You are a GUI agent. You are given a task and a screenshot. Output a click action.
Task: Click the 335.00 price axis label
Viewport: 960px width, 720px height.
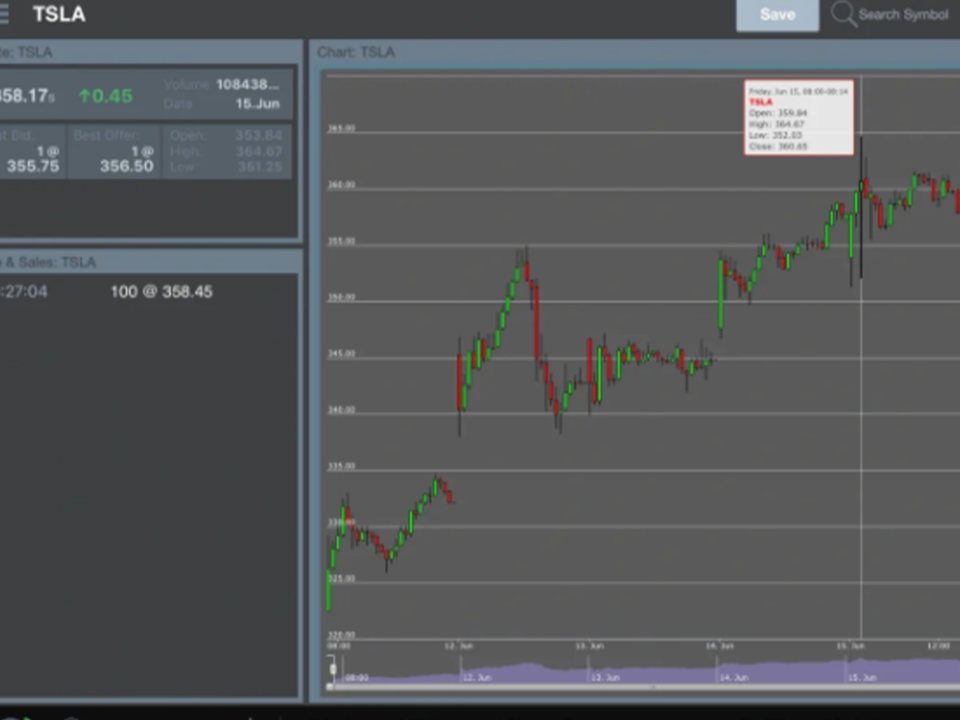341,467
